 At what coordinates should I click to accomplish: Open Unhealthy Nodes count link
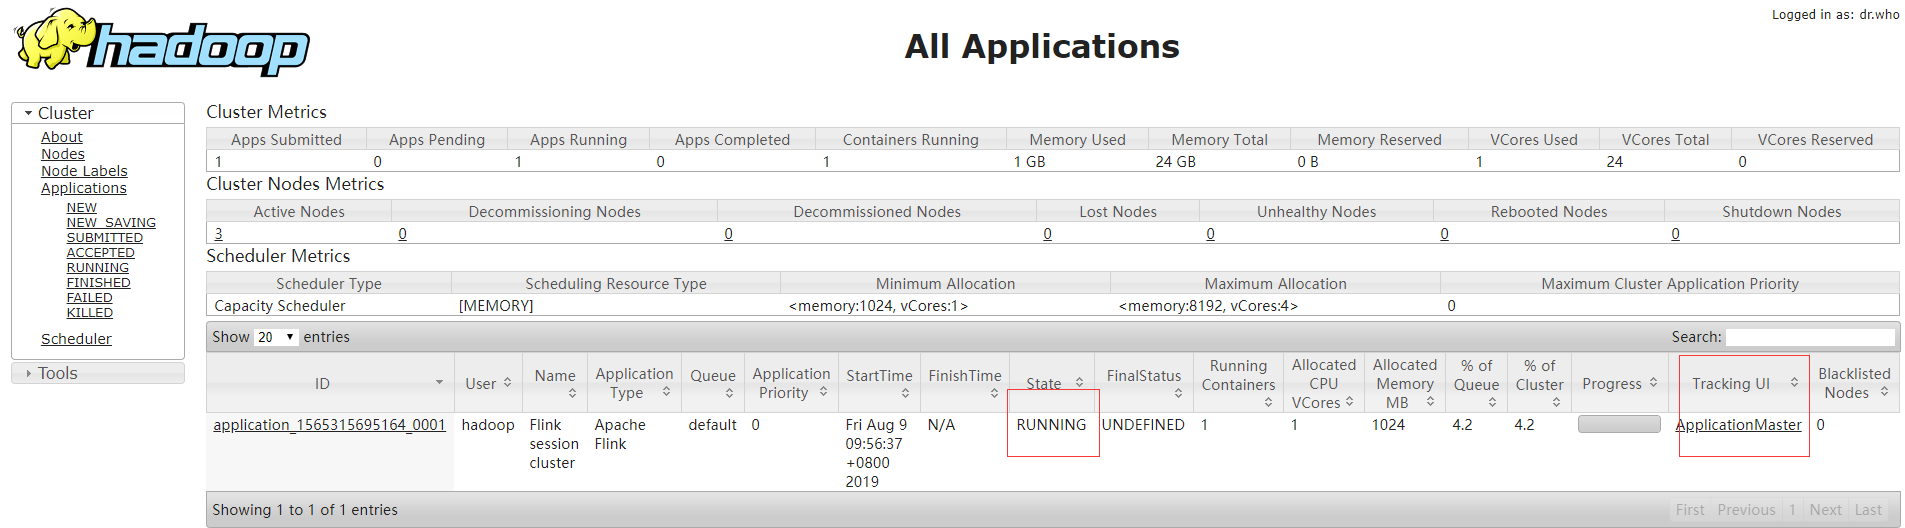point(1210,234)
